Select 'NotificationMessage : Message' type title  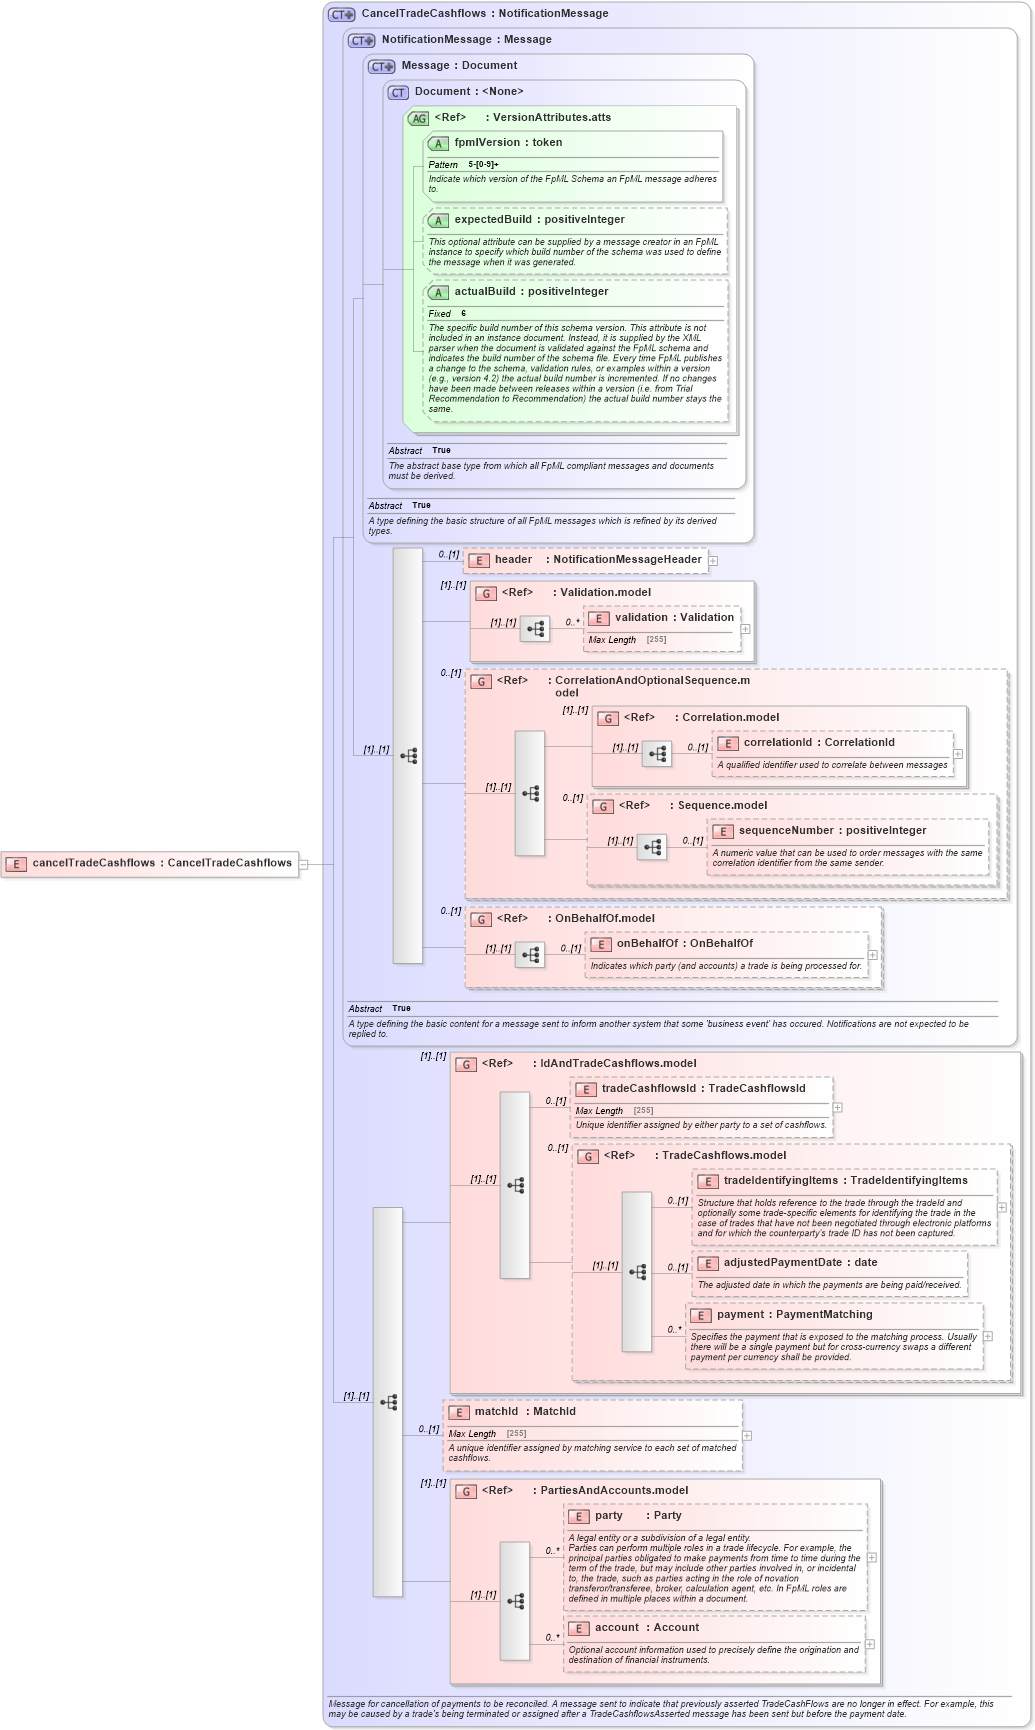point(466,40)
